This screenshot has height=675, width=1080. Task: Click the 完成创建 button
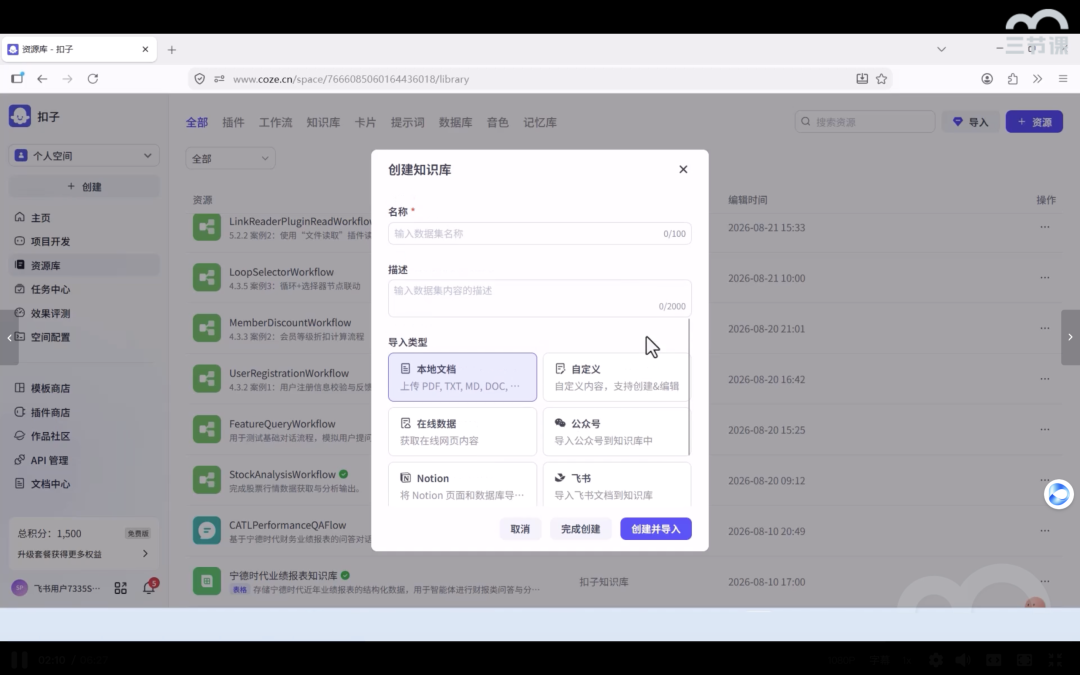tap(580, 529)
